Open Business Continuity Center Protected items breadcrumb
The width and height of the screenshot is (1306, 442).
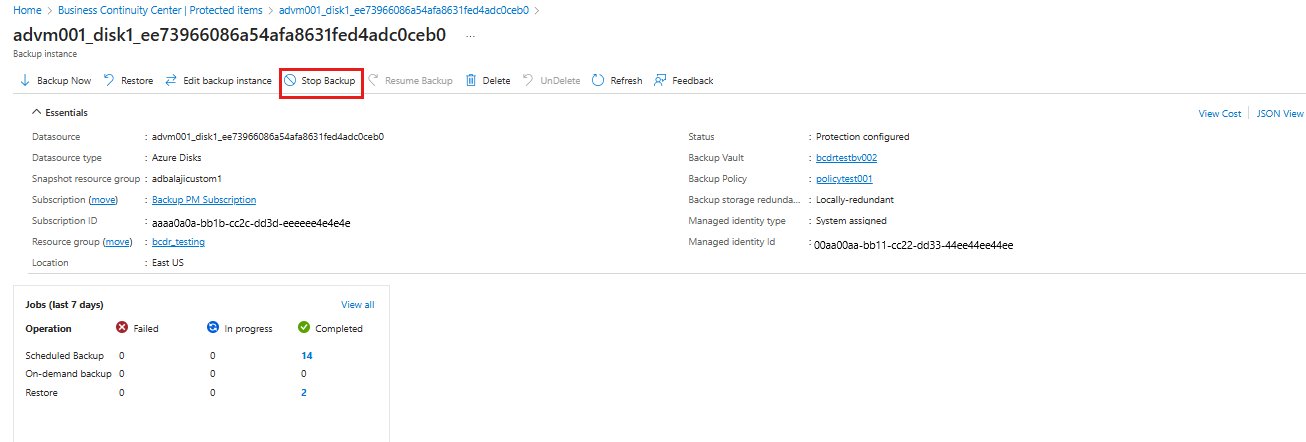(x=160, y=10)
